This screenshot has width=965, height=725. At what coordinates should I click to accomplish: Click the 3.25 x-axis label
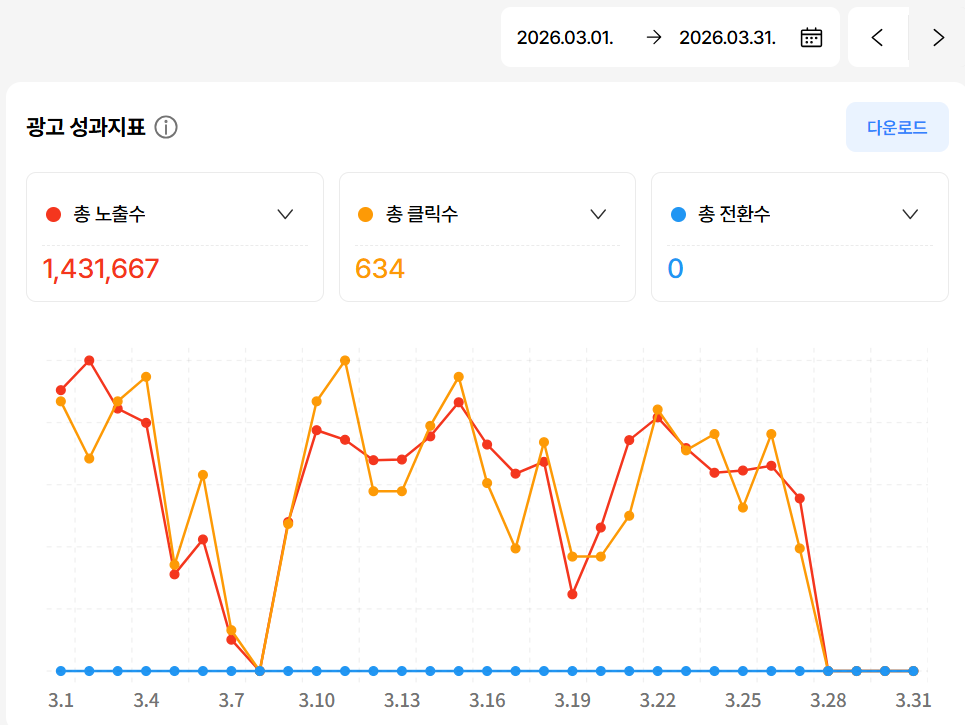[x=743, y=700]
